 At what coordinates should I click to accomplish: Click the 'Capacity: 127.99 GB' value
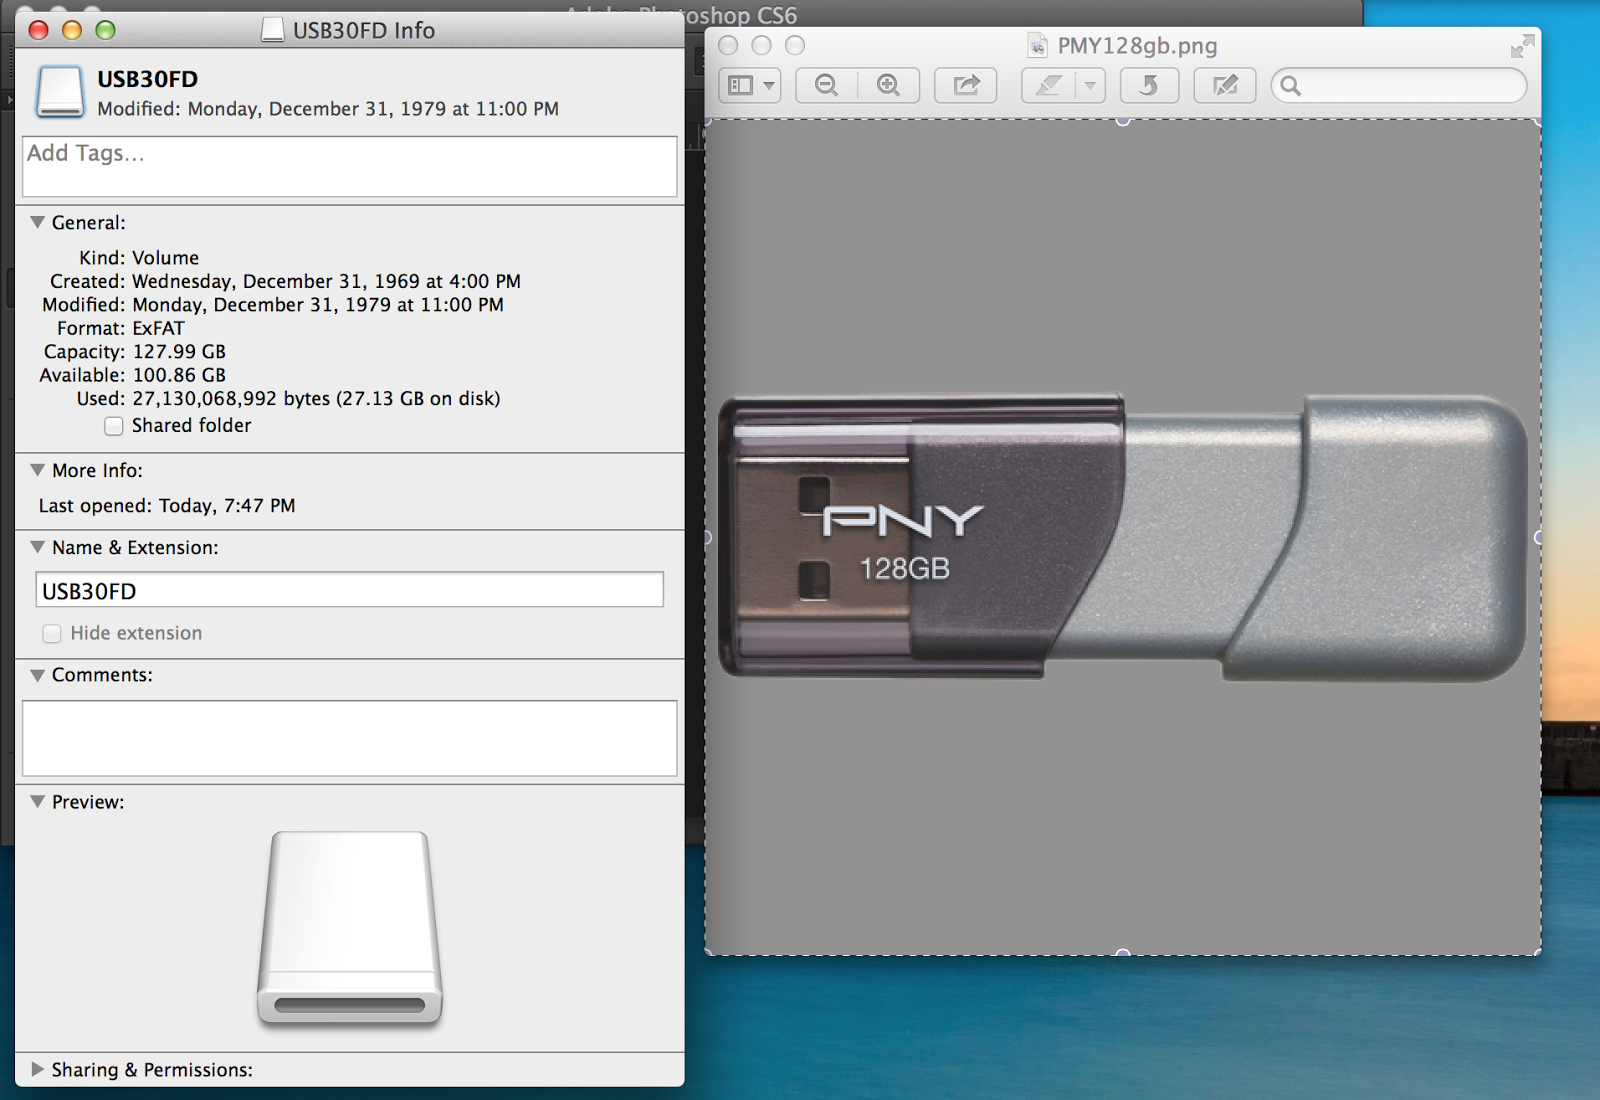pos(179,352)
